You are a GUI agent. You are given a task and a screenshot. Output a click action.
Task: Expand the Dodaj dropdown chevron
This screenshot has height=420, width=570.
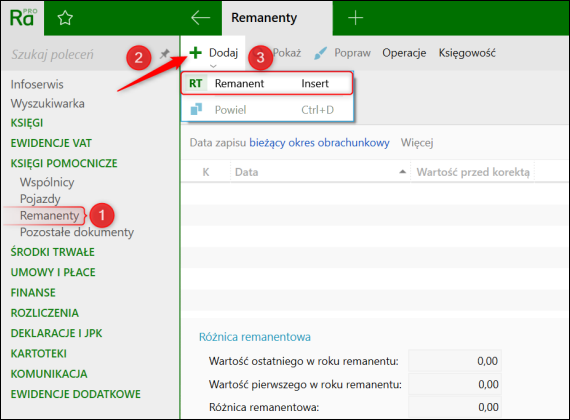(x=213, y=66)
